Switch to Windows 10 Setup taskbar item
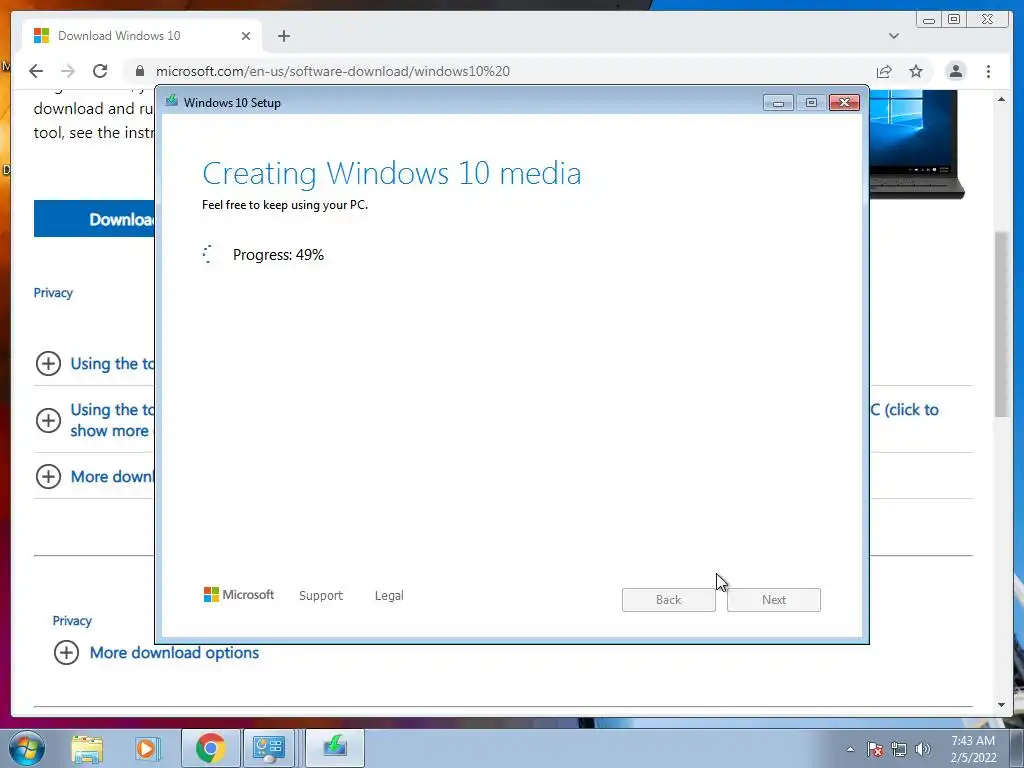This screenshot has width=1024, height=768. tap(334, 748)
